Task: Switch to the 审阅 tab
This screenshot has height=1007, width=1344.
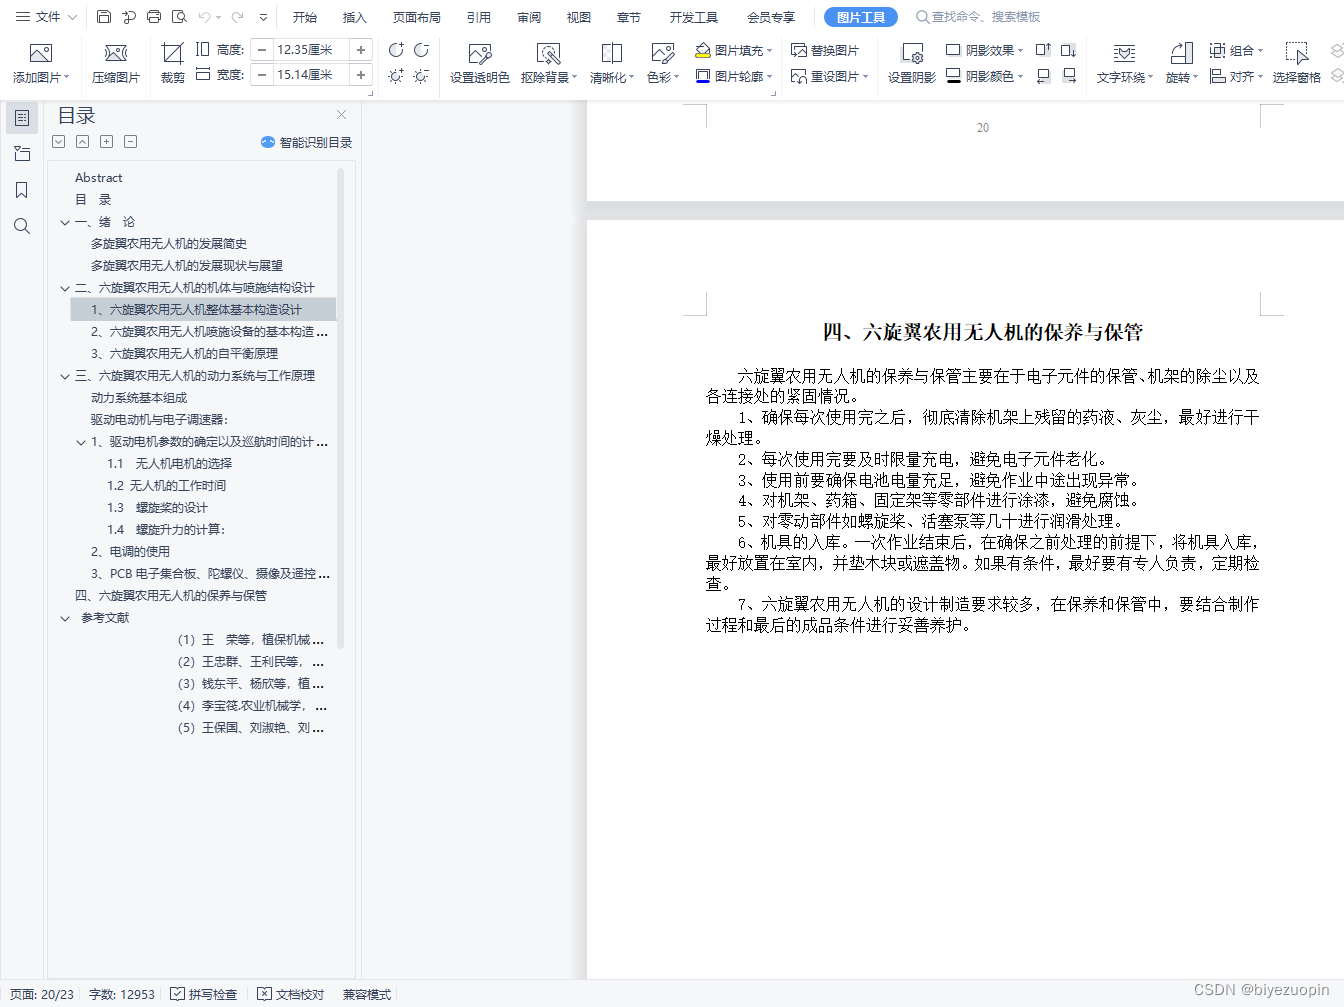Action: pos(529,17)
